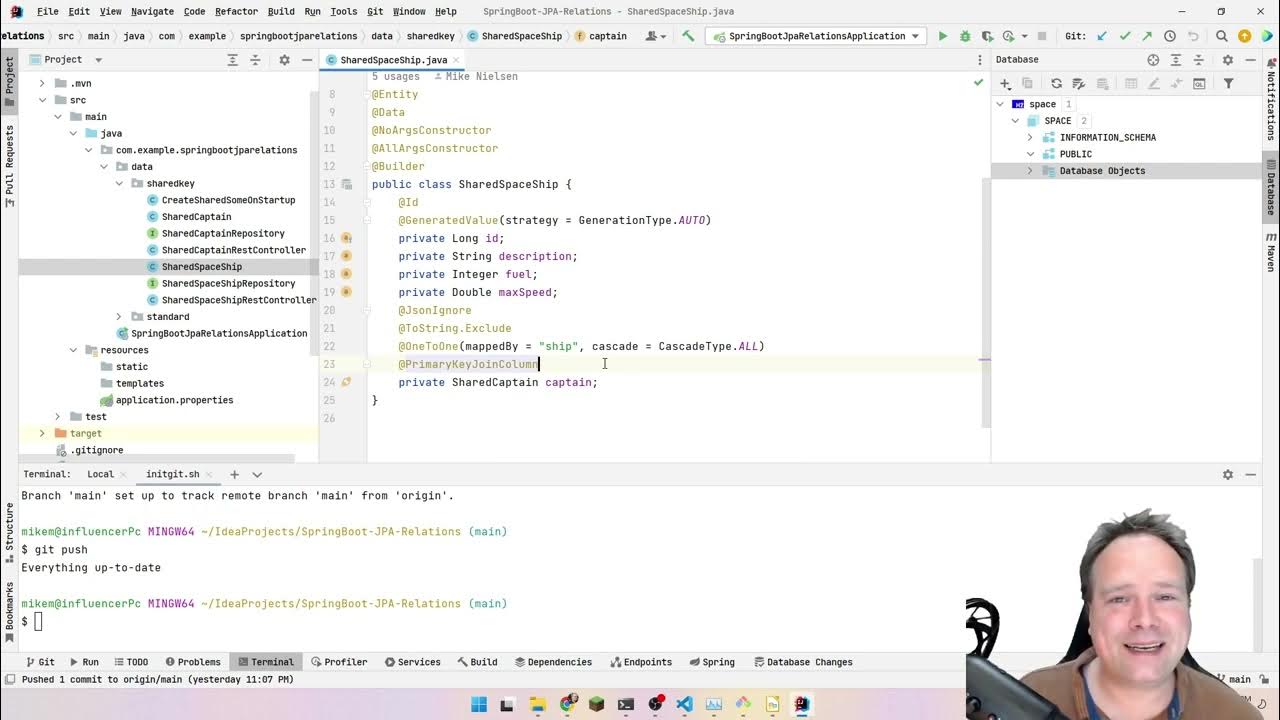Open the Profiler tool window

(338, 662)
